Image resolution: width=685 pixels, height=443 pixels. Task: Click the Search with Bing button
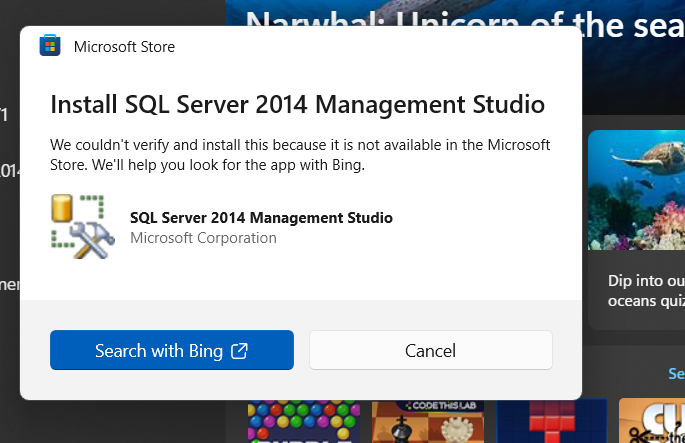click(171, 350)
